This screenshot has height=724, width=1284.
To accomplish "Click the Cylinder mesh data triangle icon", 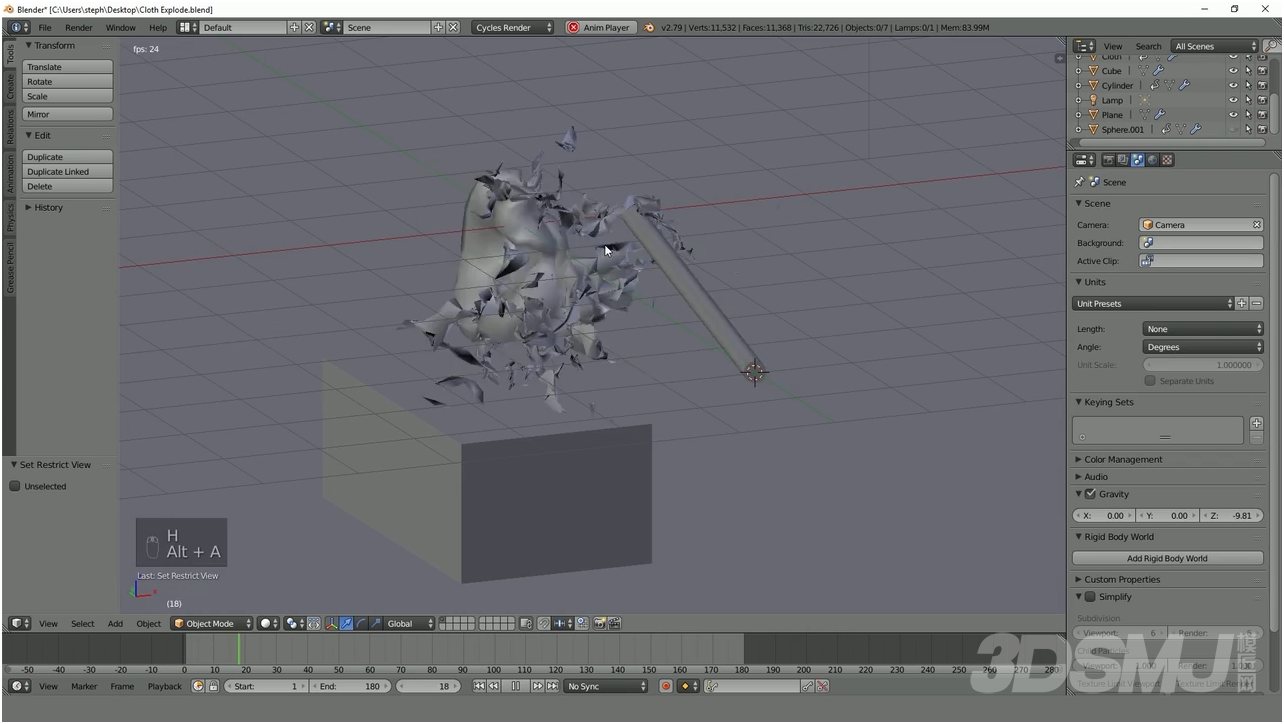I will (x=1169, y=85).
